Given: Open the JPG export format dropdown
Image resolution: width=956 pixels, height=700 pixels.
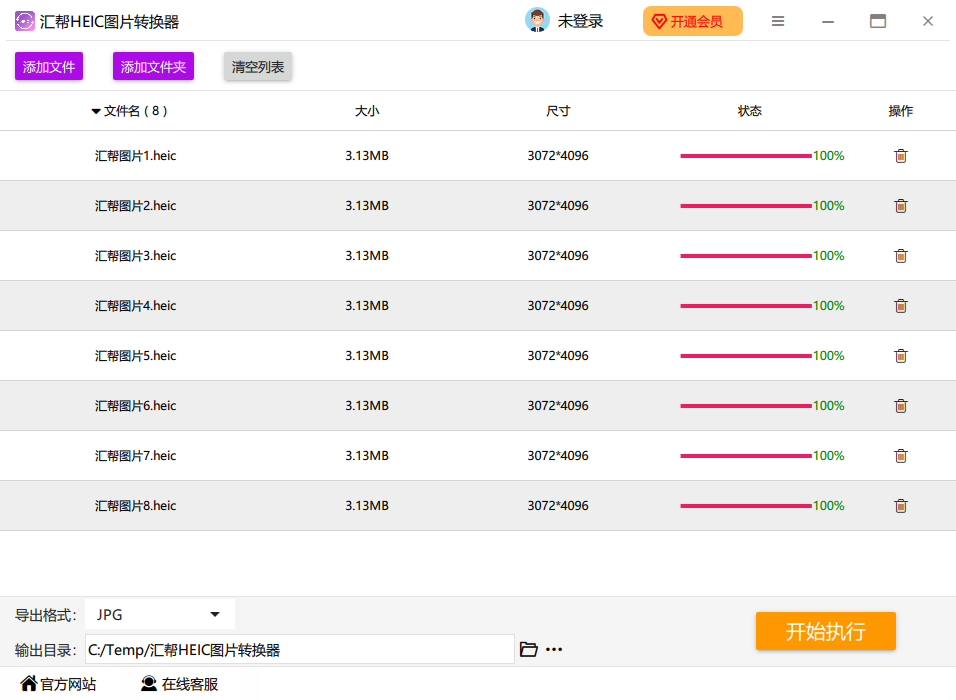Looking at the screenshot, I should (160, 615).
